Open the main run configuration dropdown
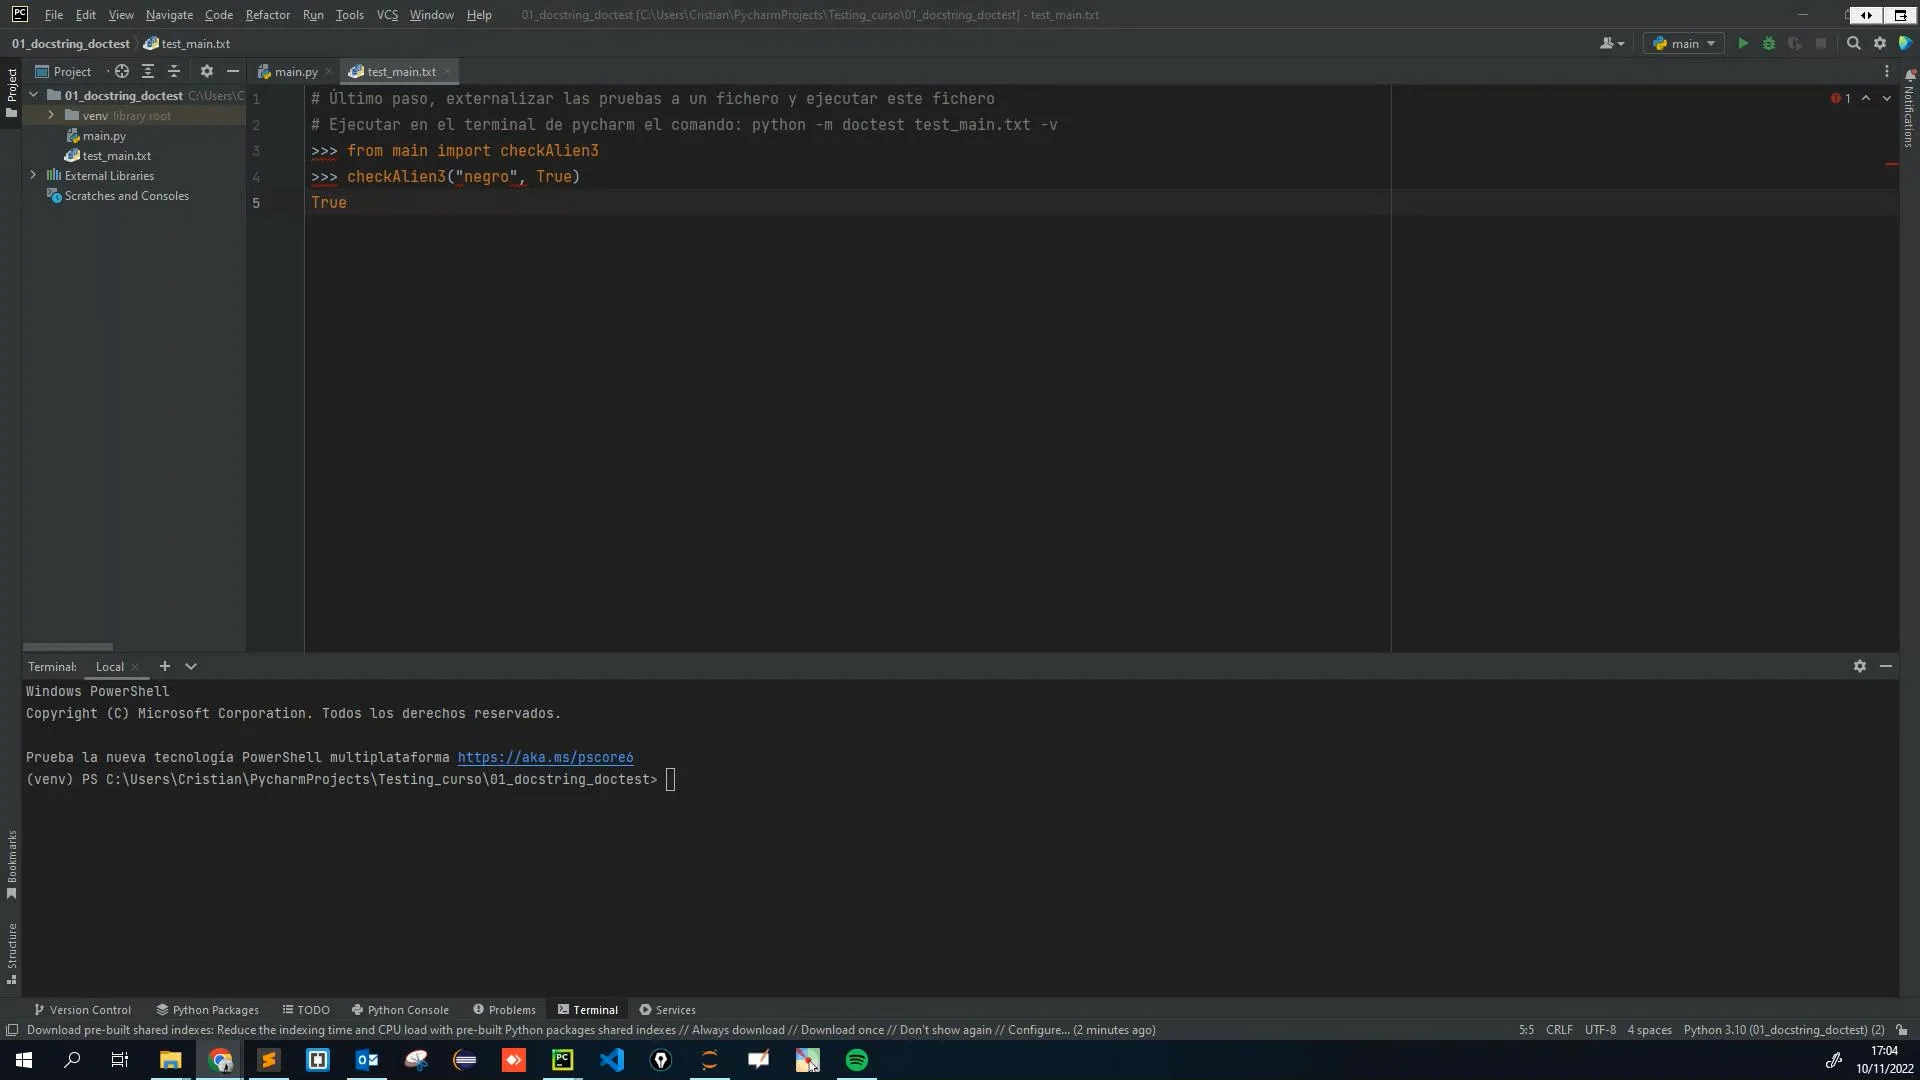This screenshot has height=1080, width=1920. pyautogui.click(x=1684, y=43)
